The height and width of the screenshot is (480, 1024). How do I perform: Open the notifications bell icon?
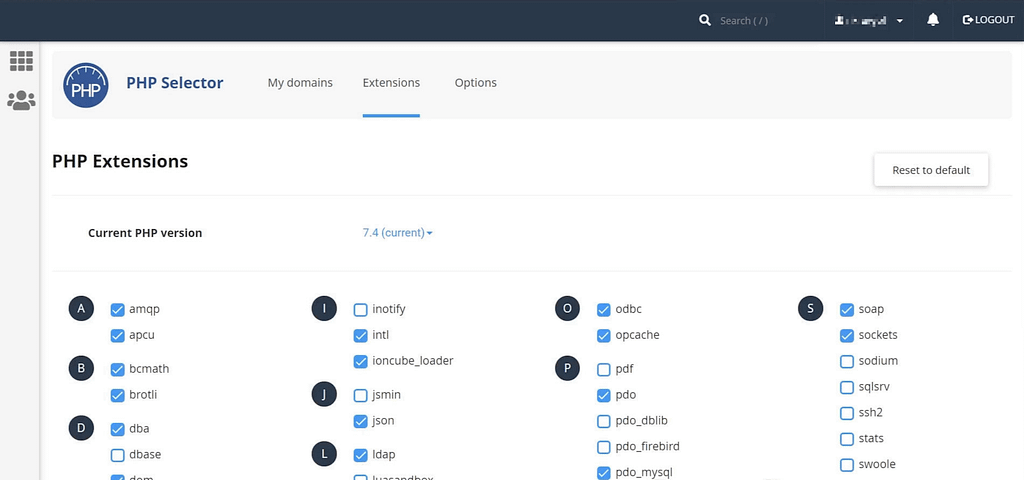933,20
